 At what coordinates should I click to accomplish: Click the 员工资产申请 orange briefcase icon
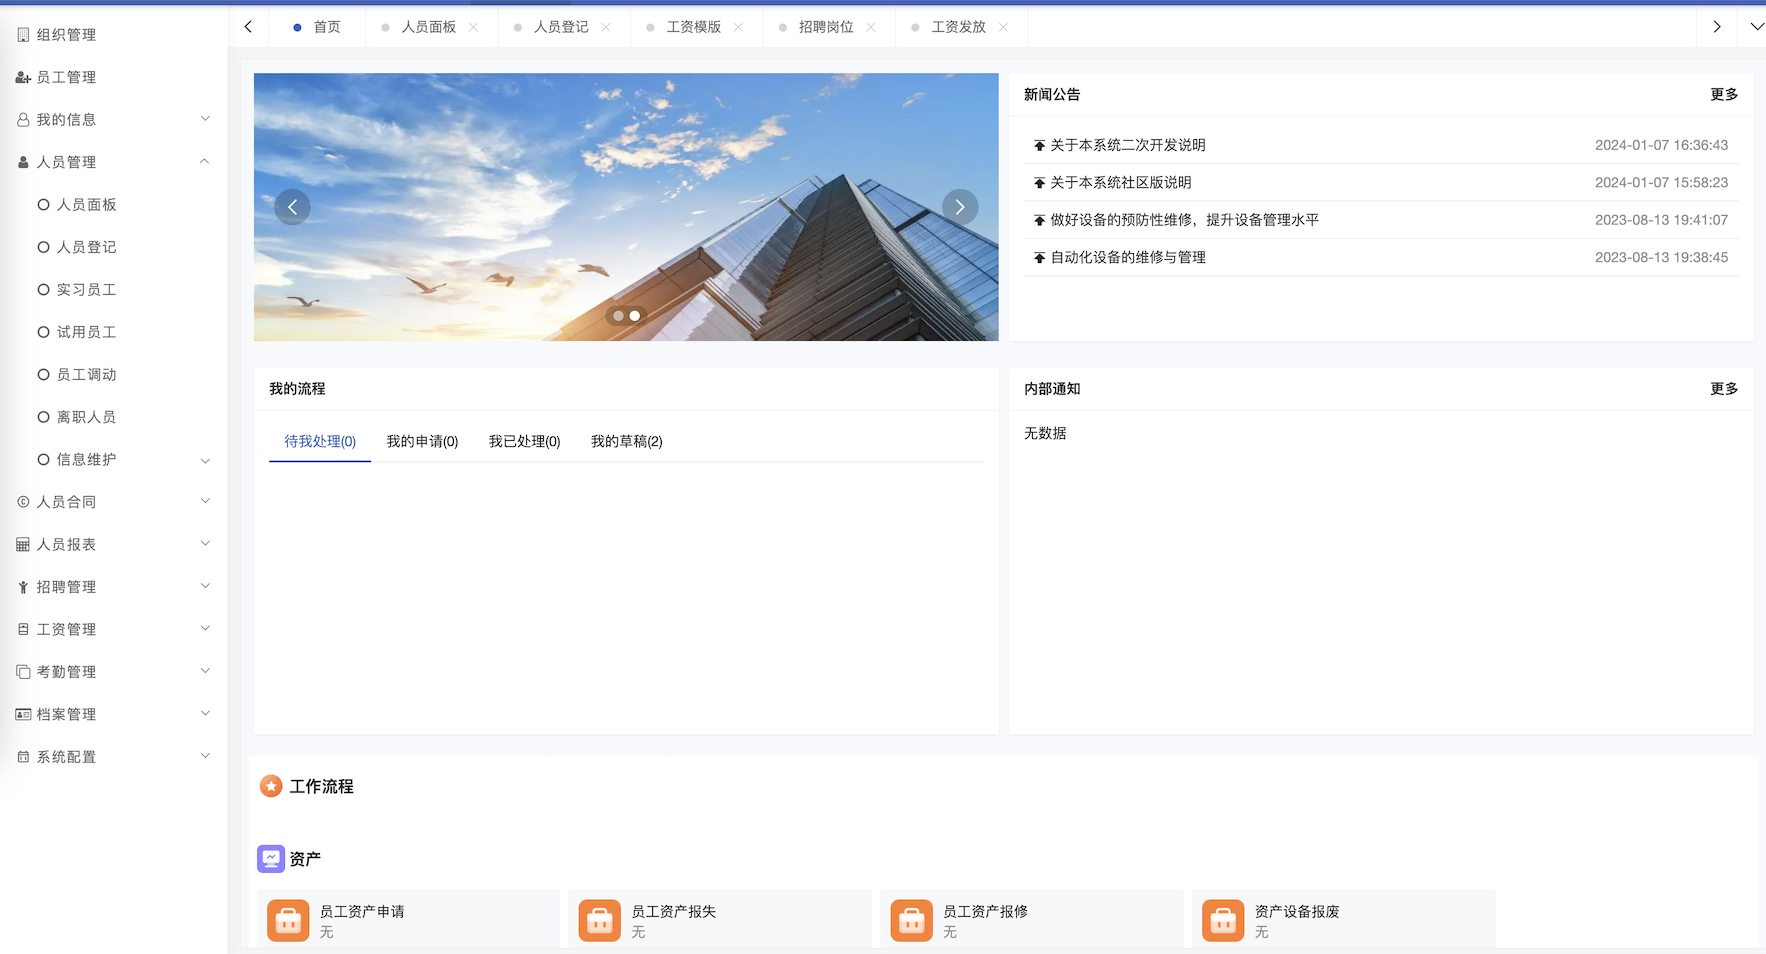[x=288, y=921]
